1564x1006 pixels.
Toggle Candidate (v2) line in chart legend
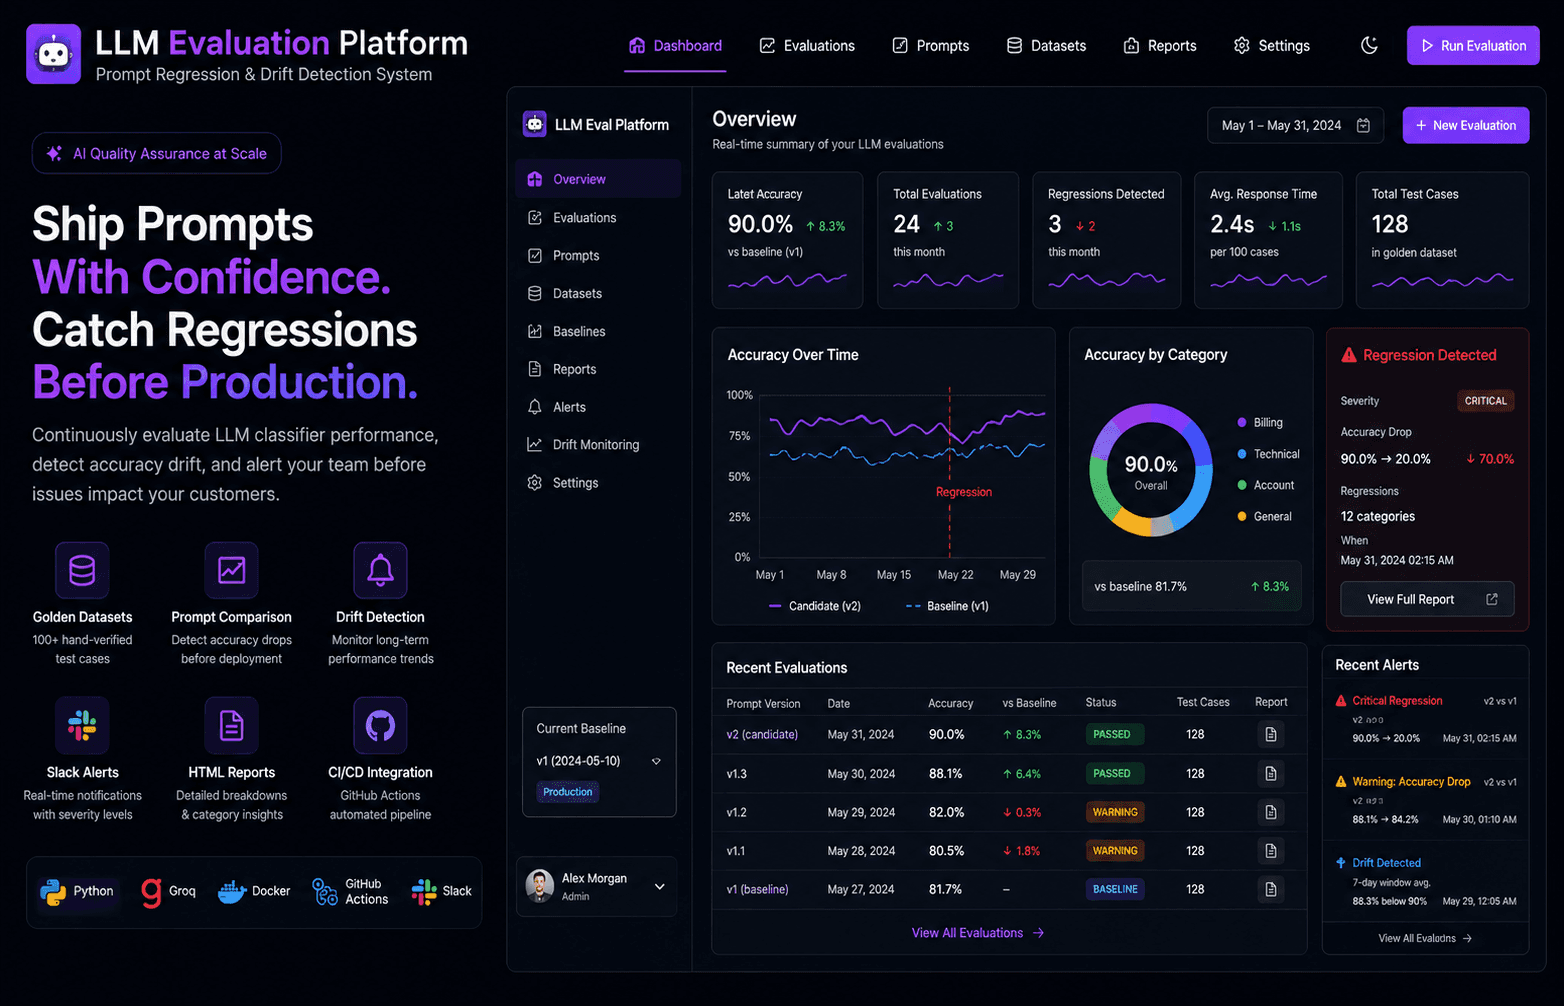(x=815, y=606)
